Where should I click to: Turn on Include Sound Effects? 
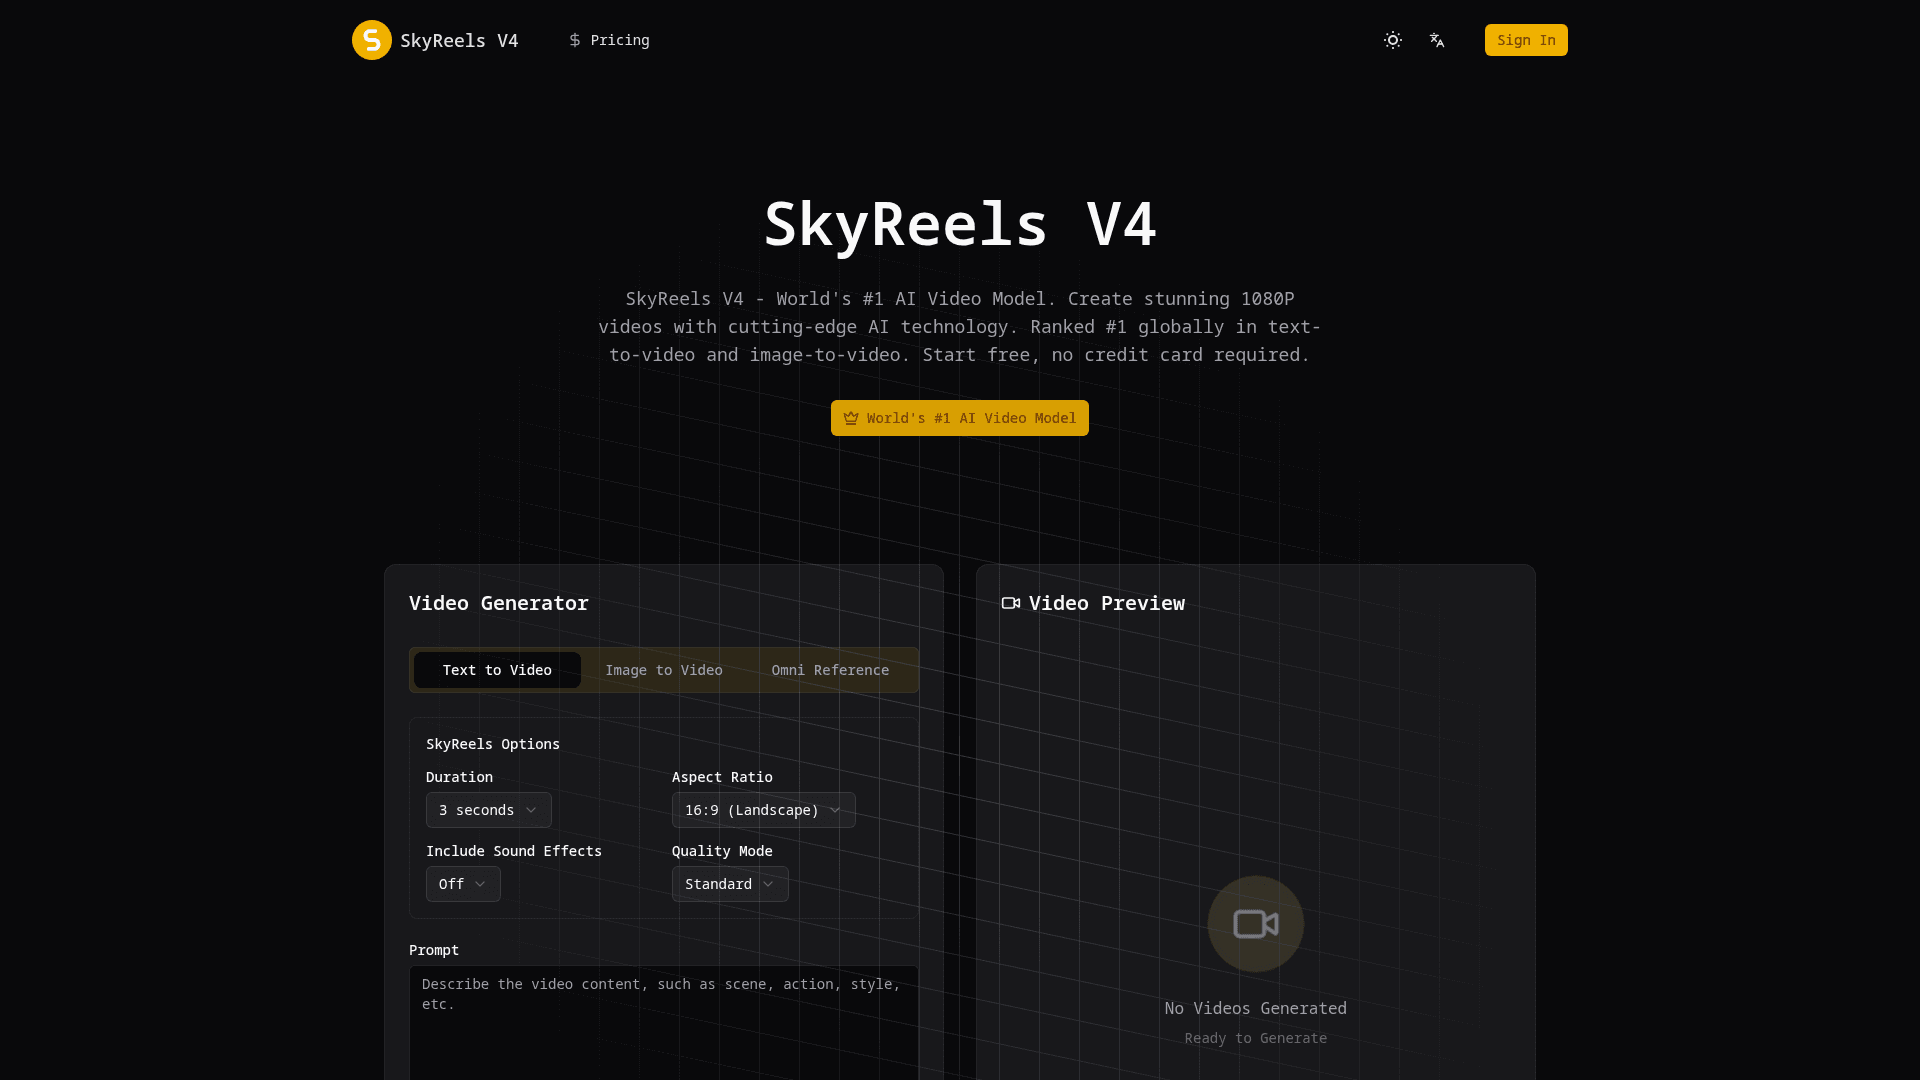click(x=462, y=884)
